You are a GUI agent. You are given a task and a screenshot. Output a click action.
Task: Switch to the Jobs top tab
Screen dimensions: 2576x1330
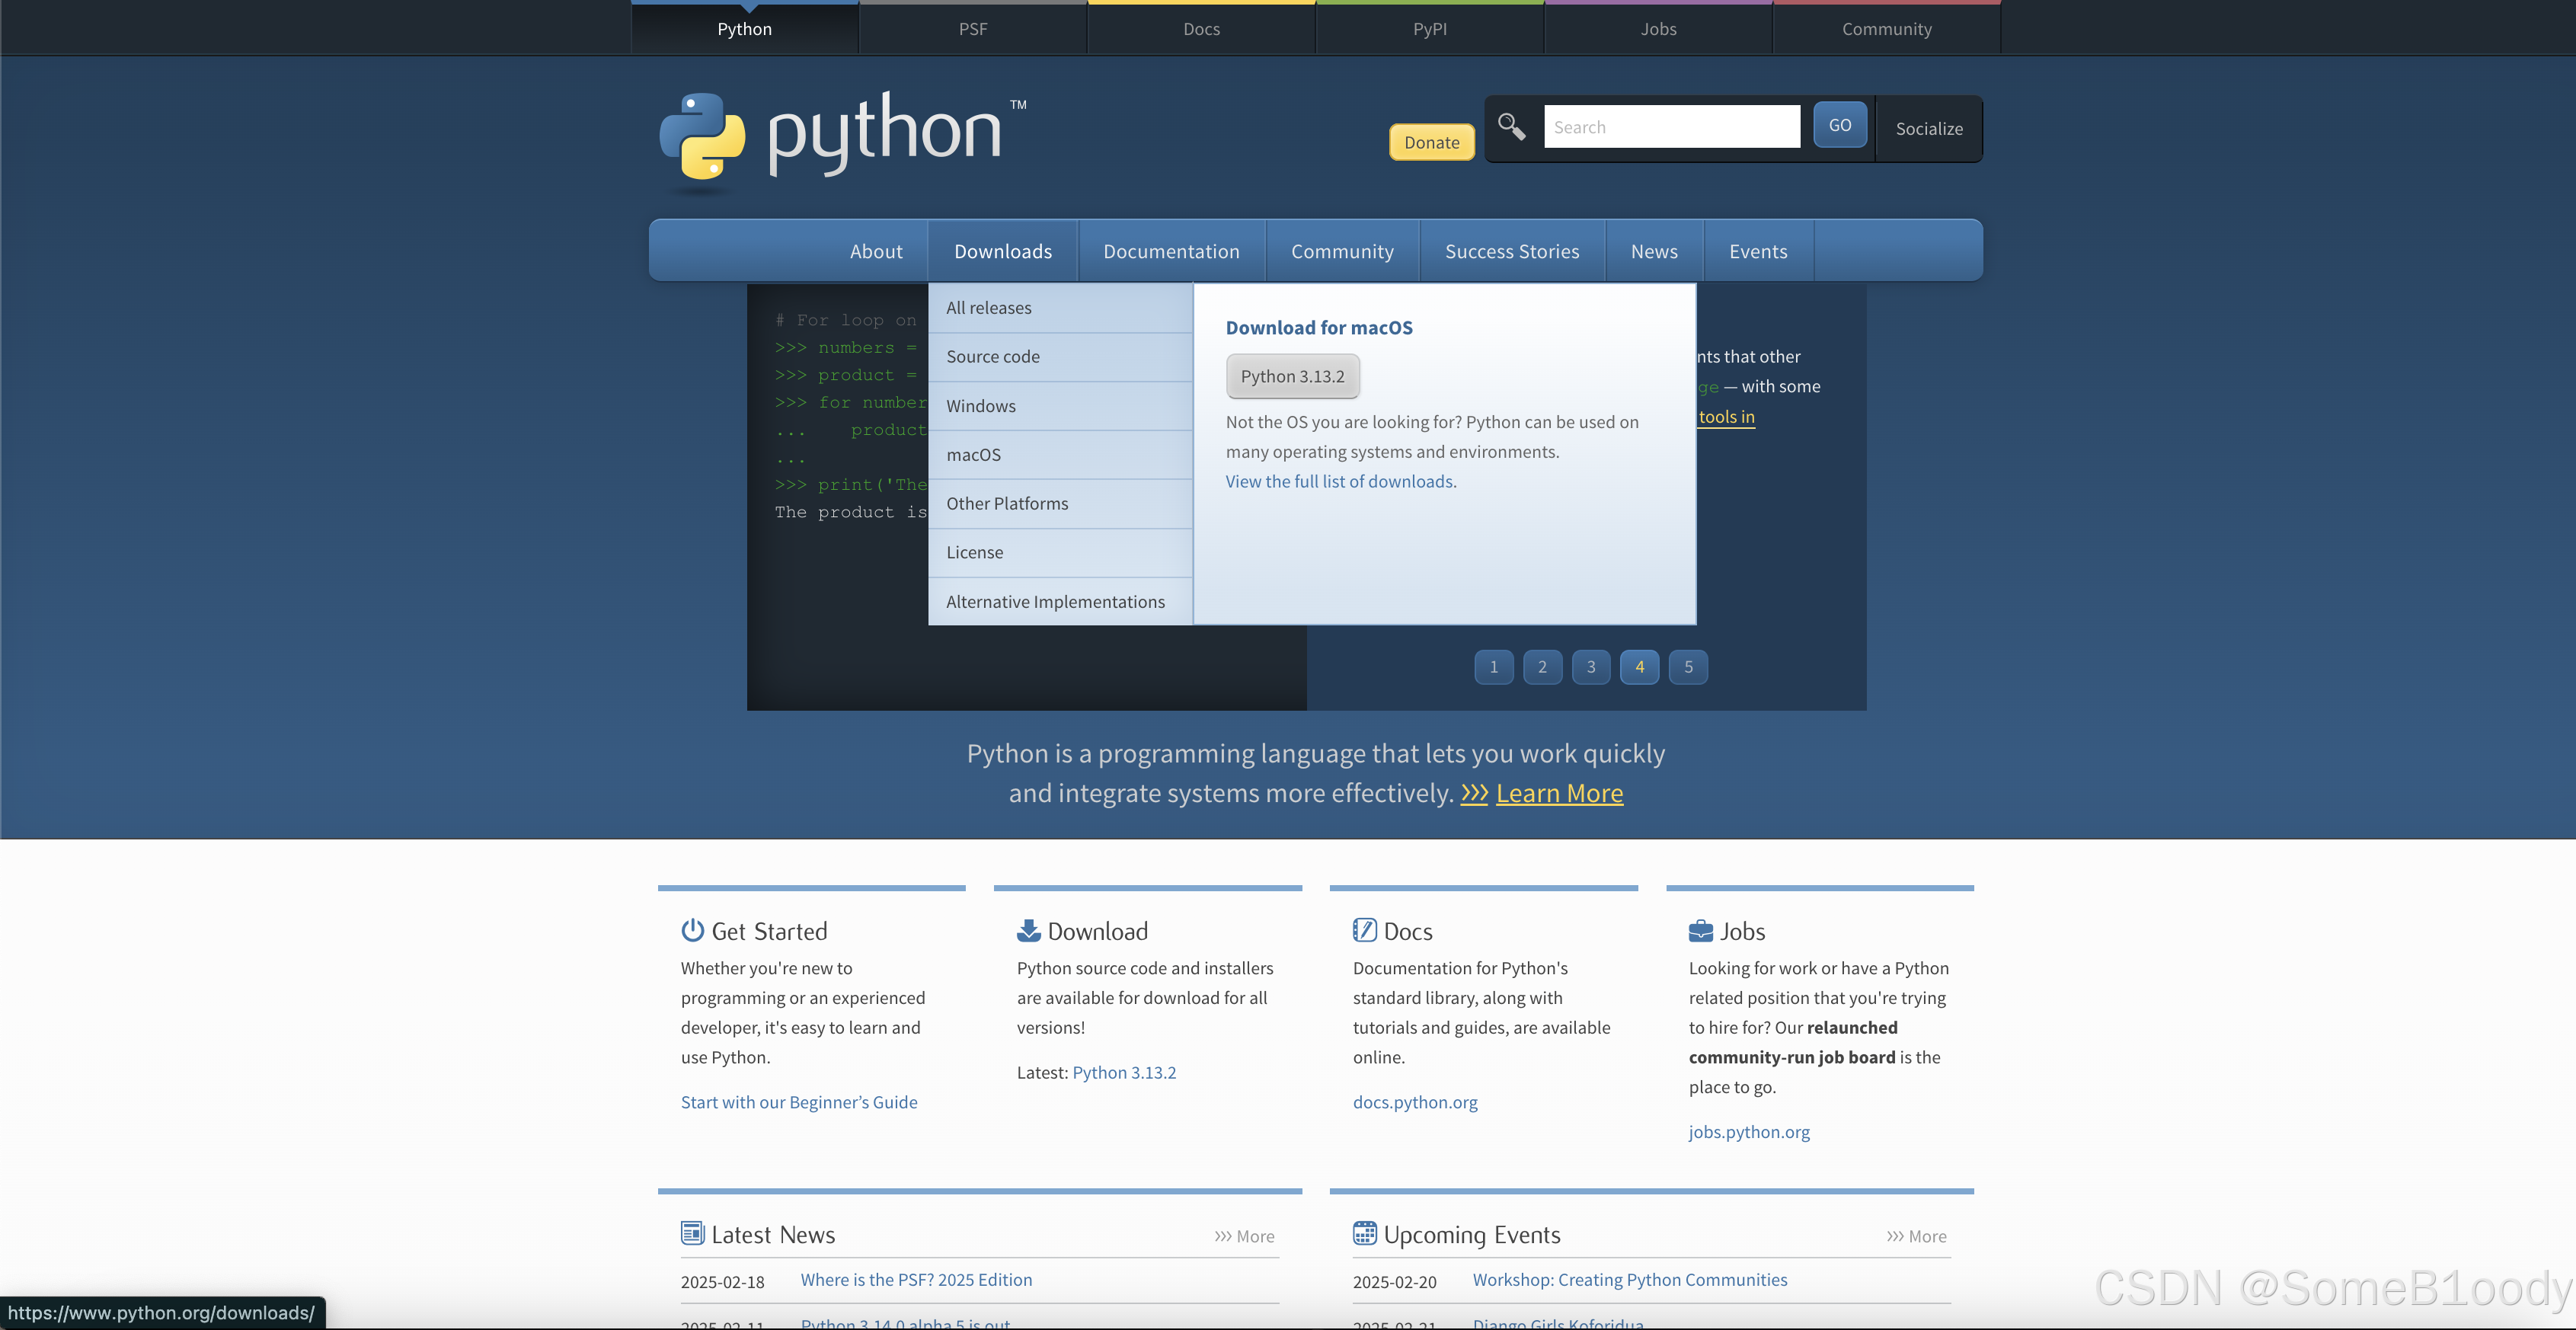(1658, 28)
